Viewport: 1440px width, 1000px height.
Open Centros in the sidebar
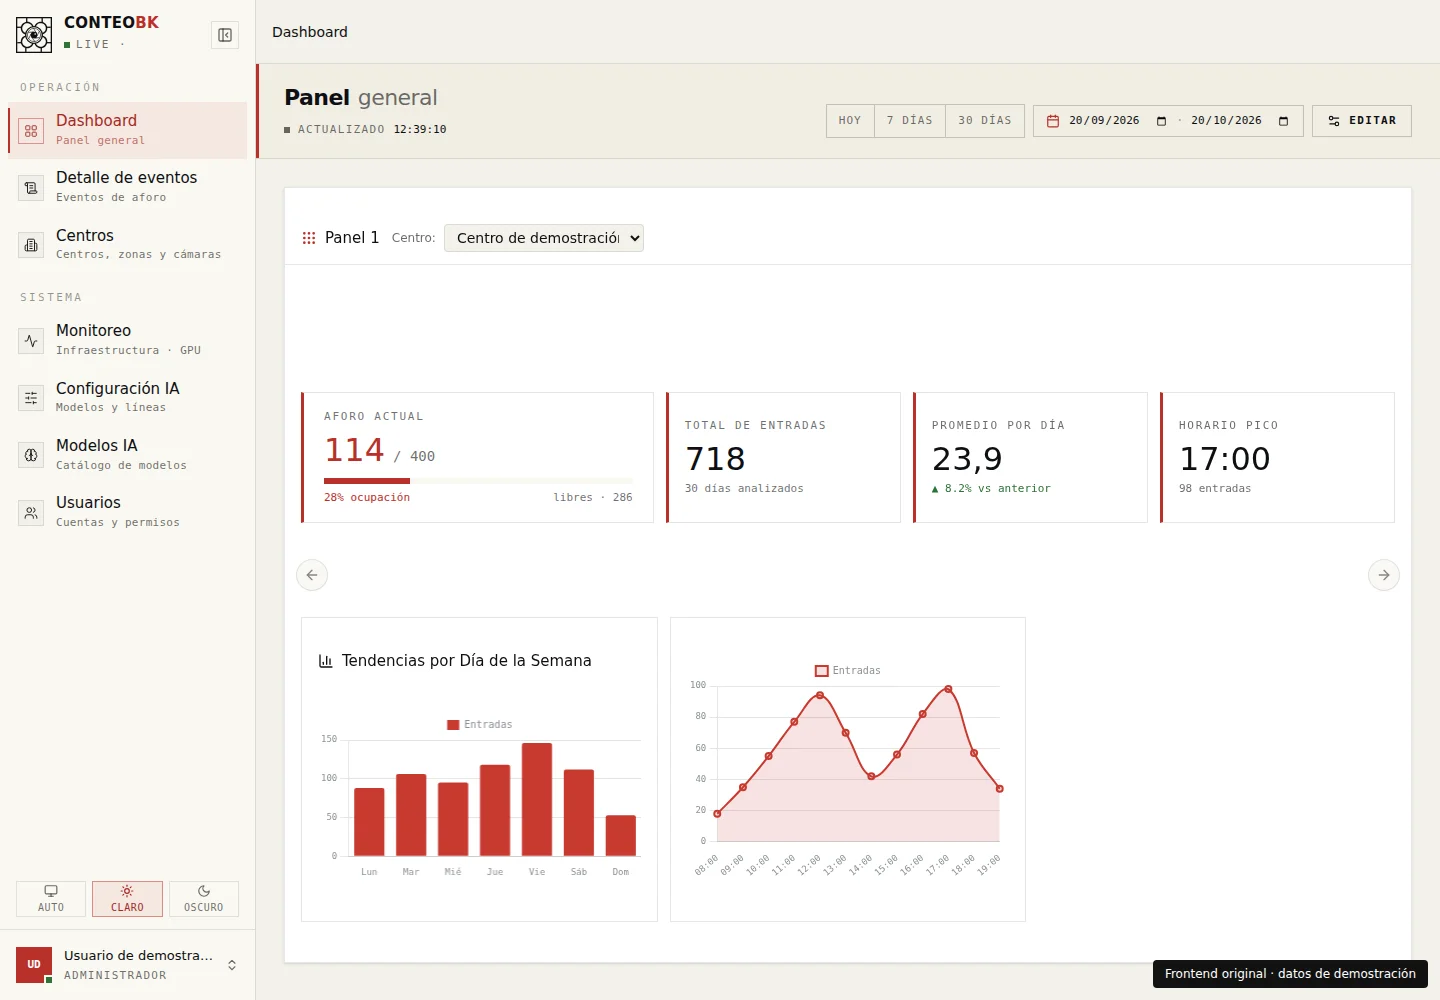(x=127, y=245)
